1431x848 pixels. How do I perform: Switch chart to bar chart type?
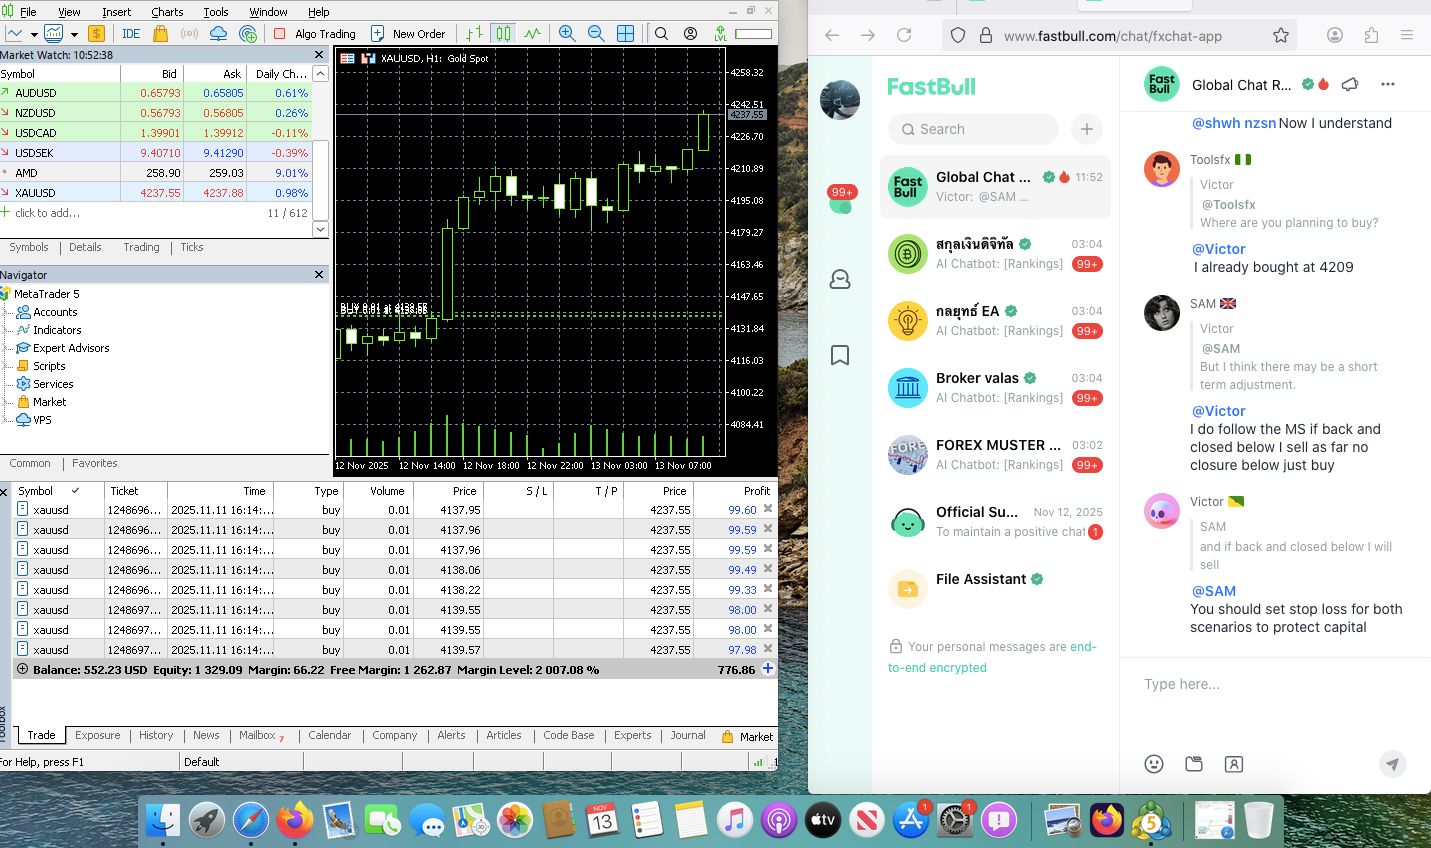[475, 33]
